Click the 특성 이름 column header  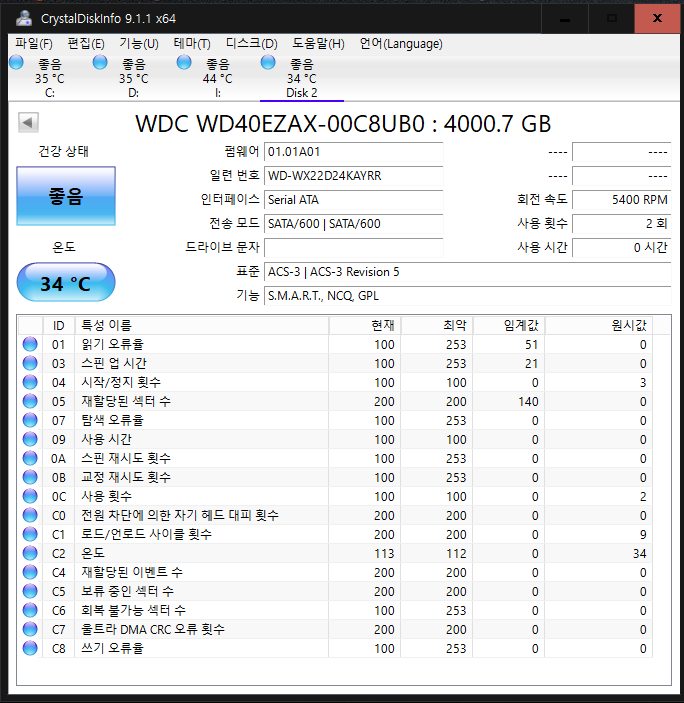click(x=202, y=325)
